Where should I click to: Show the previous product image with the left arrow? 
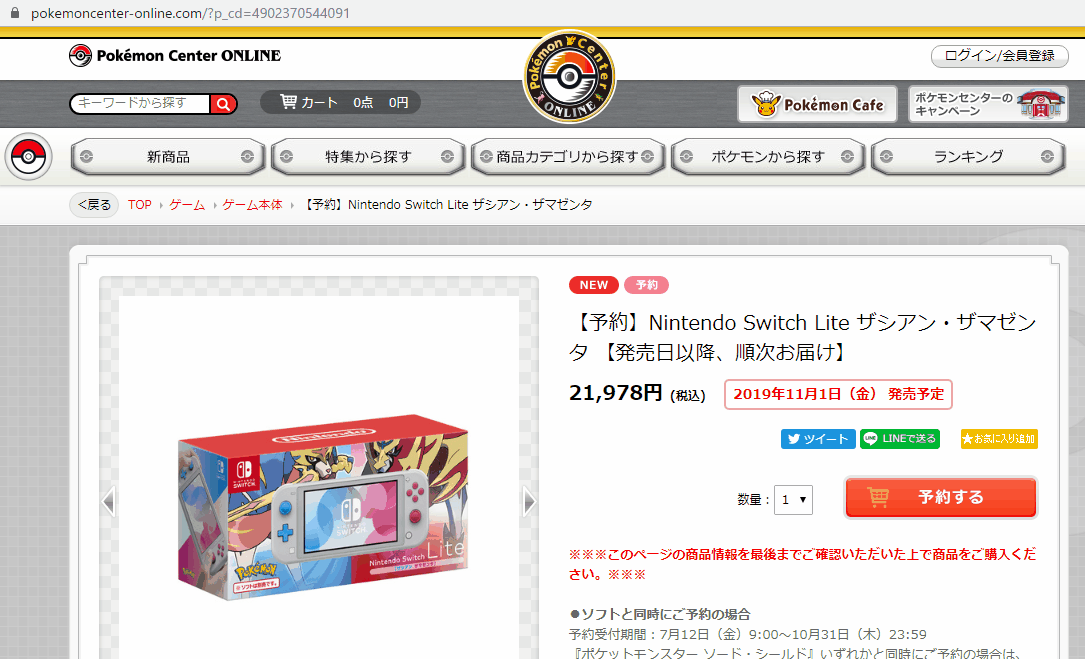109,501
